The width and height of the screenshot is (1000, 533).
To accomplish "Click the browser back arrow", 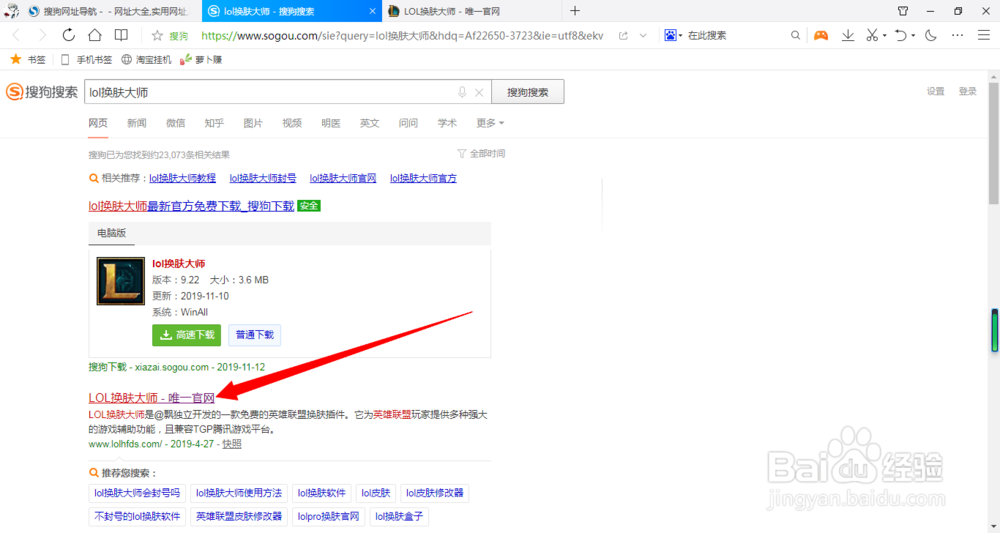I will (17, 36).
